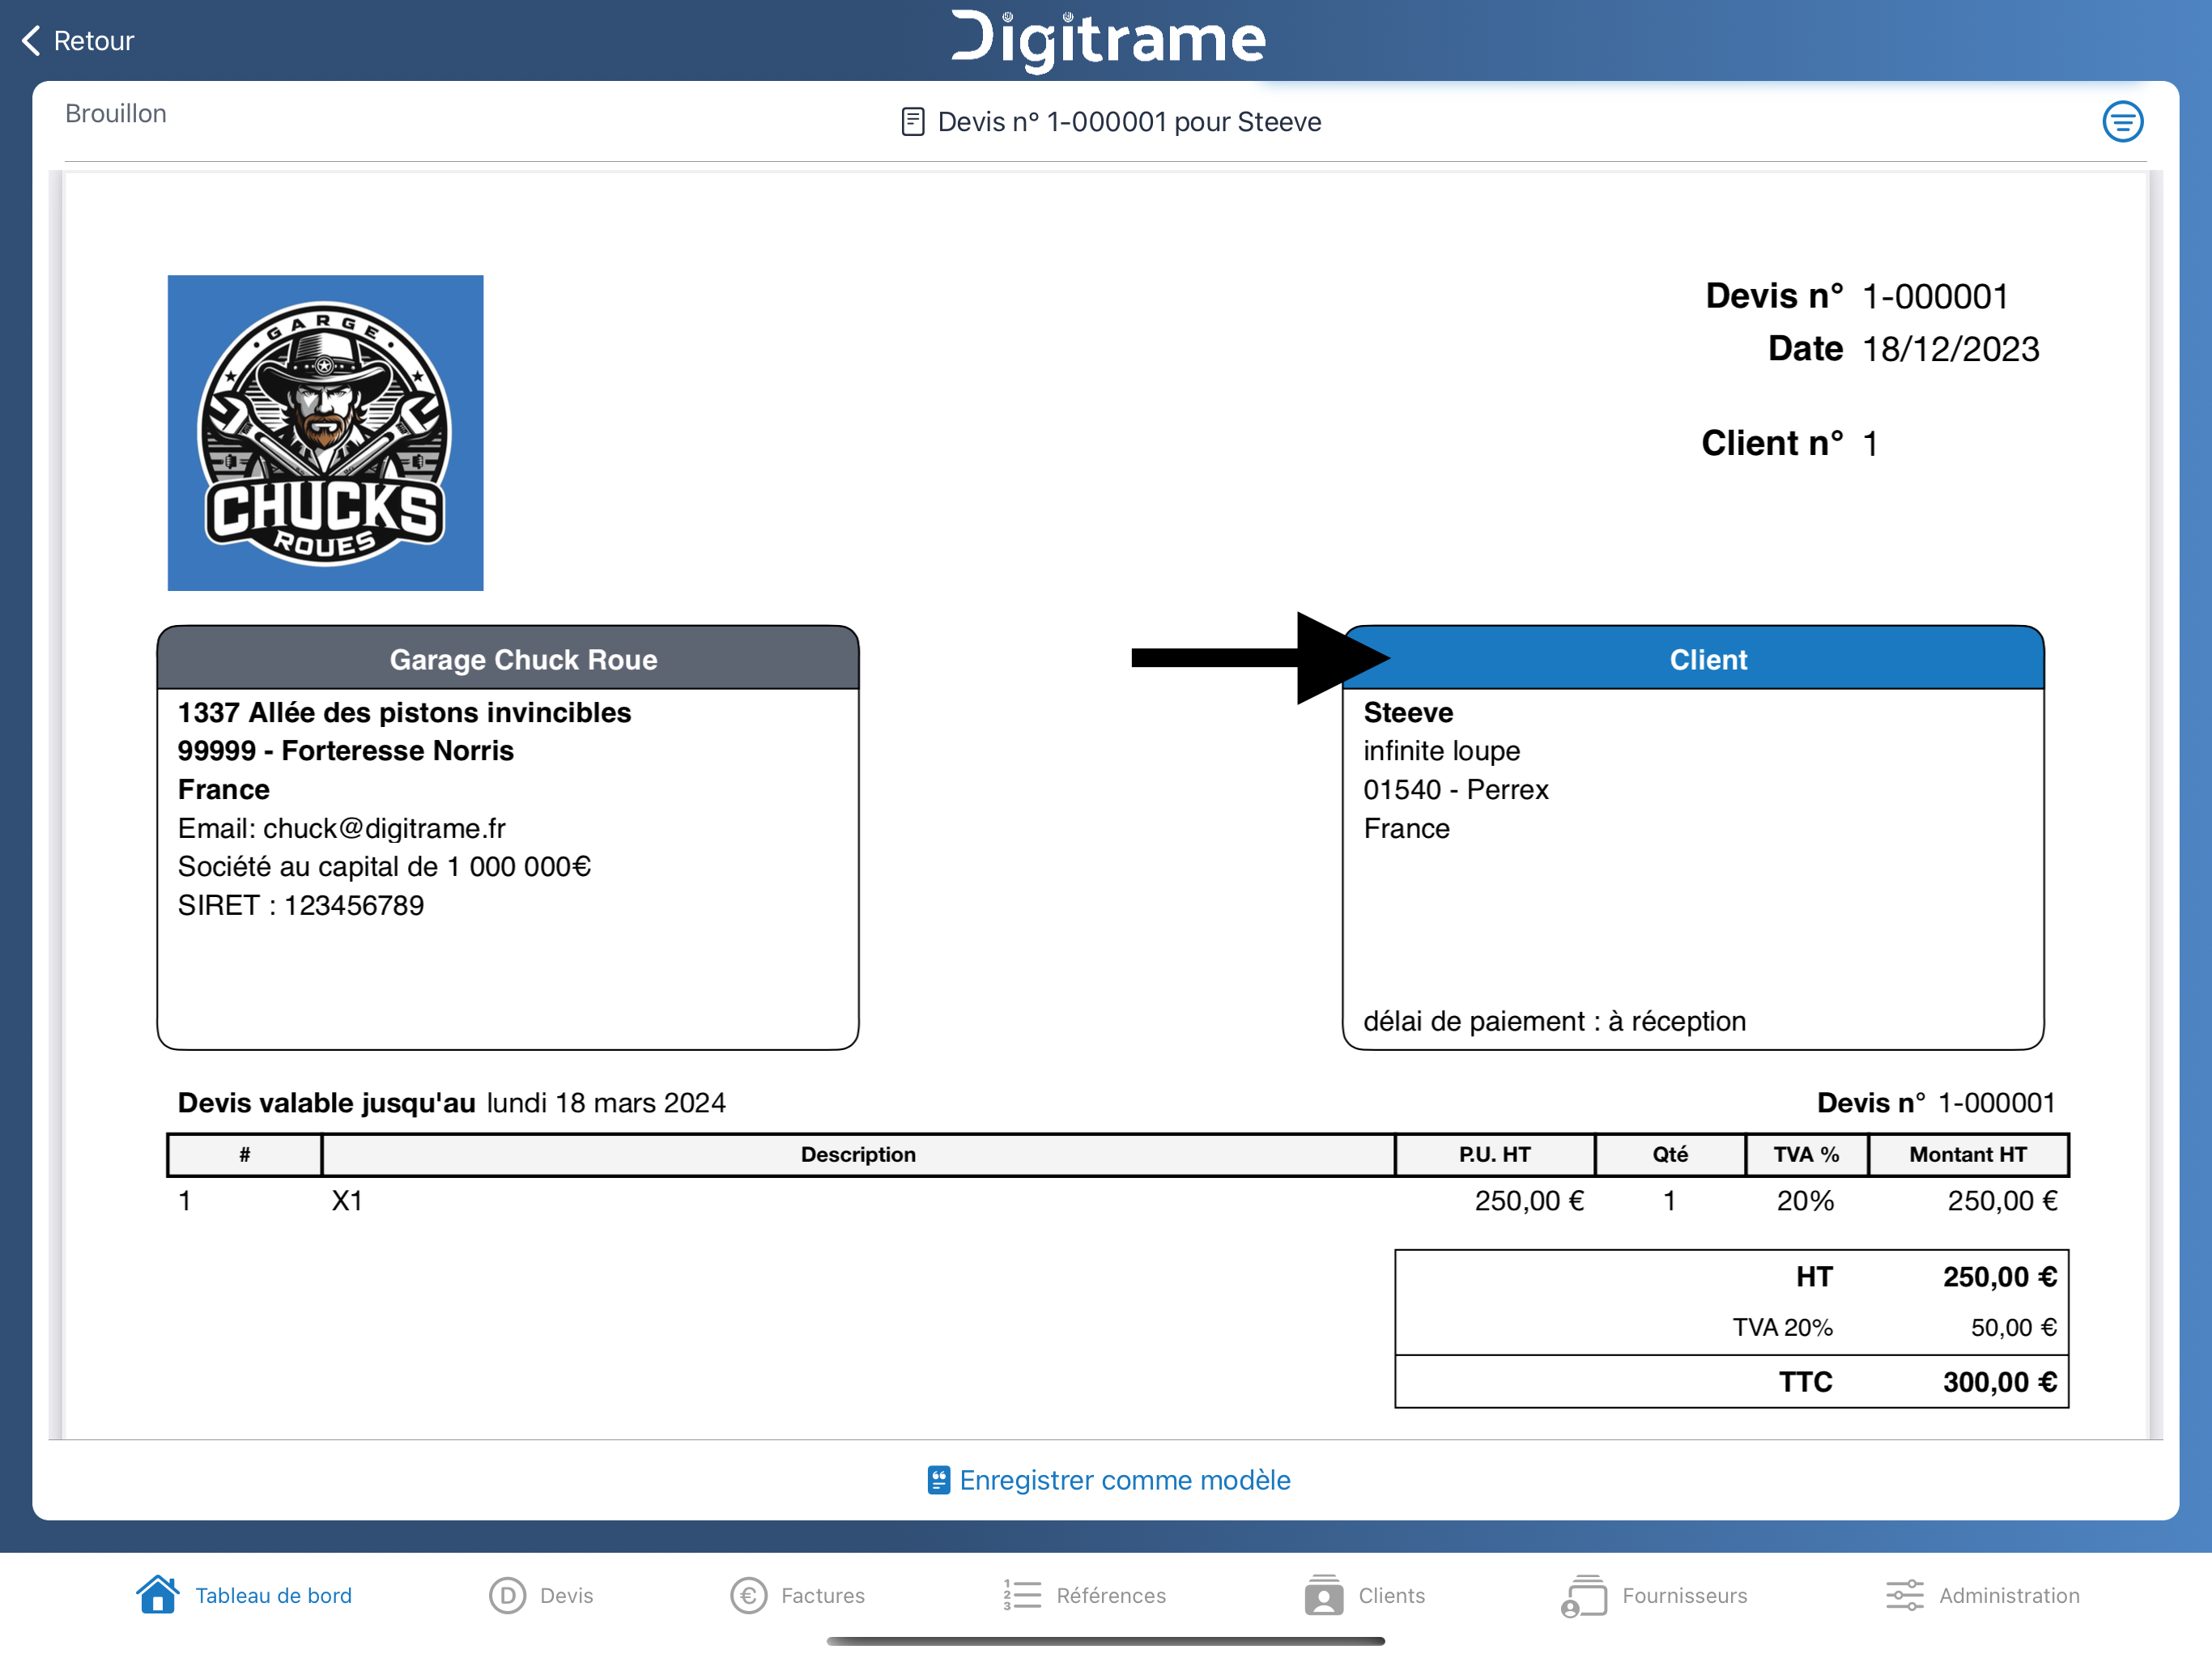Click 'Société au capital de 1 000 000€'
The image size is (2212, 1658).
click(x=385, y=866)
